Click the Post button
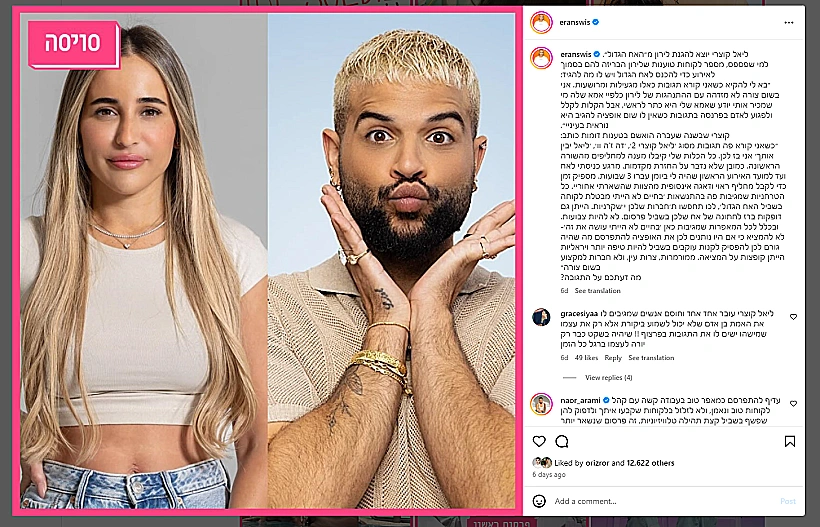The width and height of the screenshot is (820, 527). coord(788,501)
